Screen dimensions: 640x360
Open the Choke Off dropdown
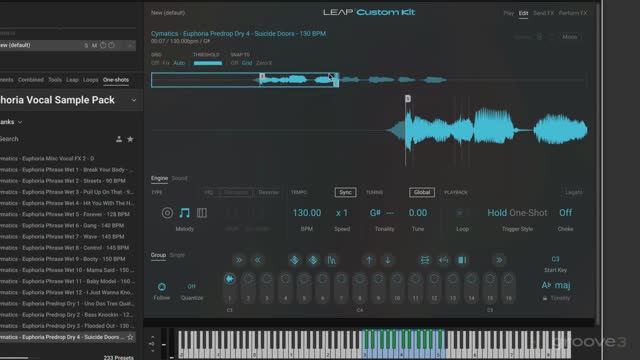(565, 213)
